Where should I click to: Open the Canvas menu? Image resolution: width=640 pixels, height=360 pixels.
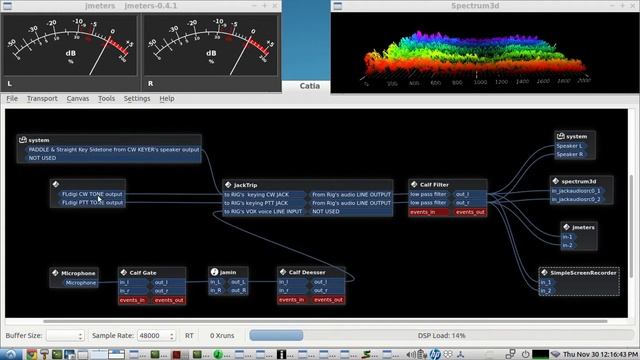78,98
